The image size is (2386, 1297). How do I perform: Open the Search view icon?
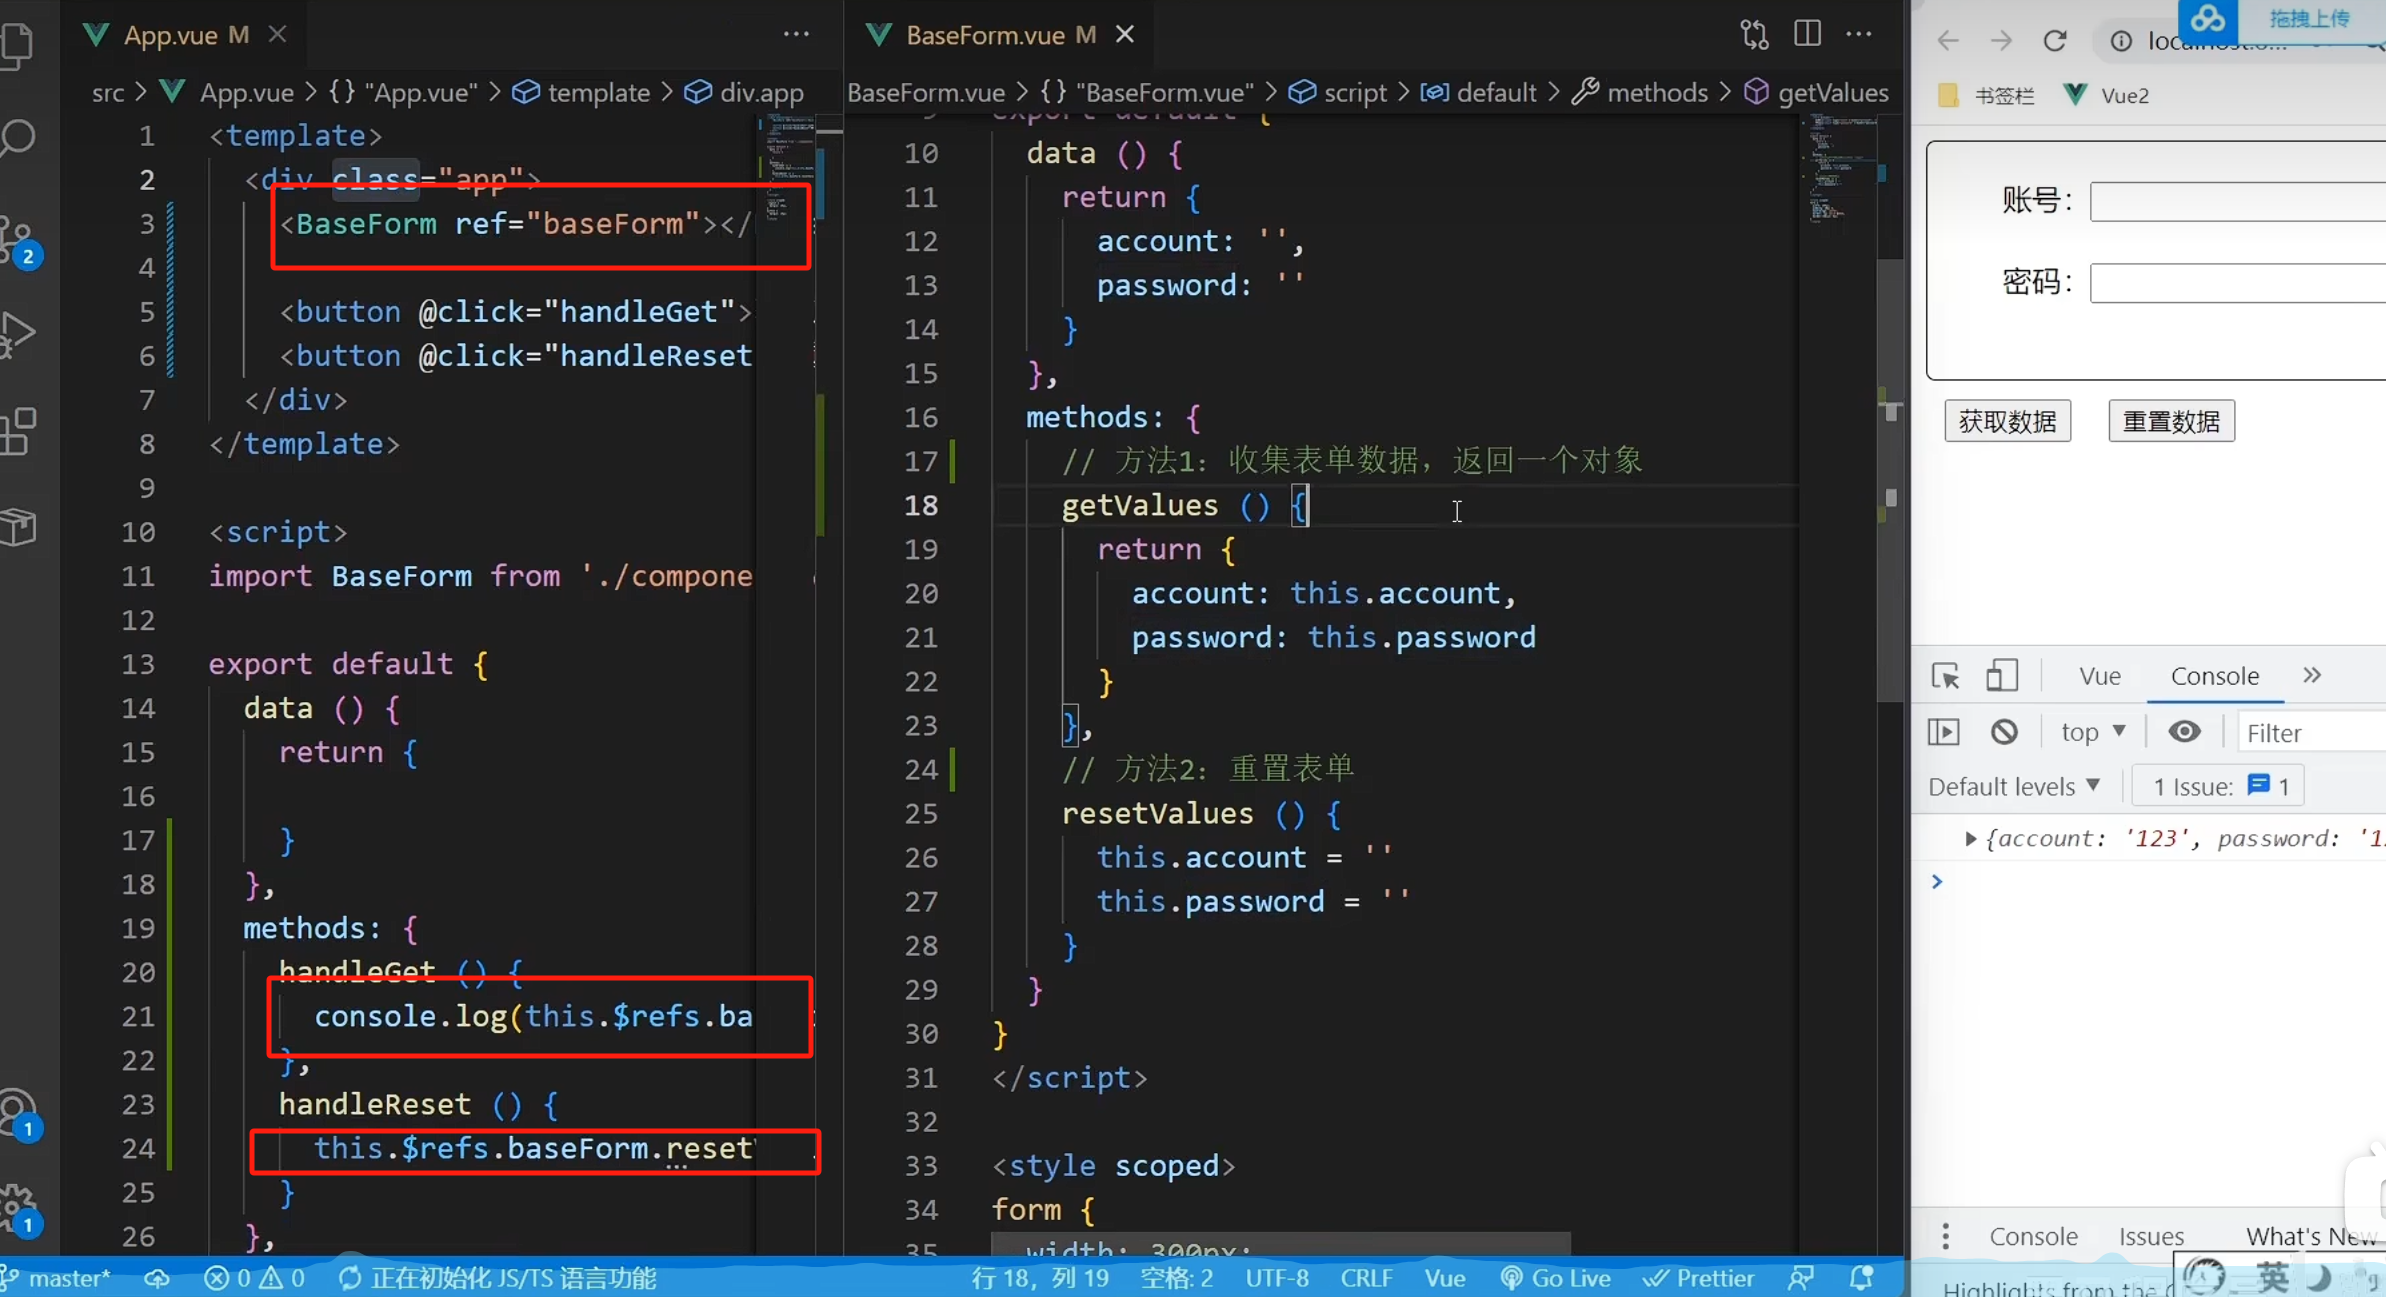pos(18,138)
